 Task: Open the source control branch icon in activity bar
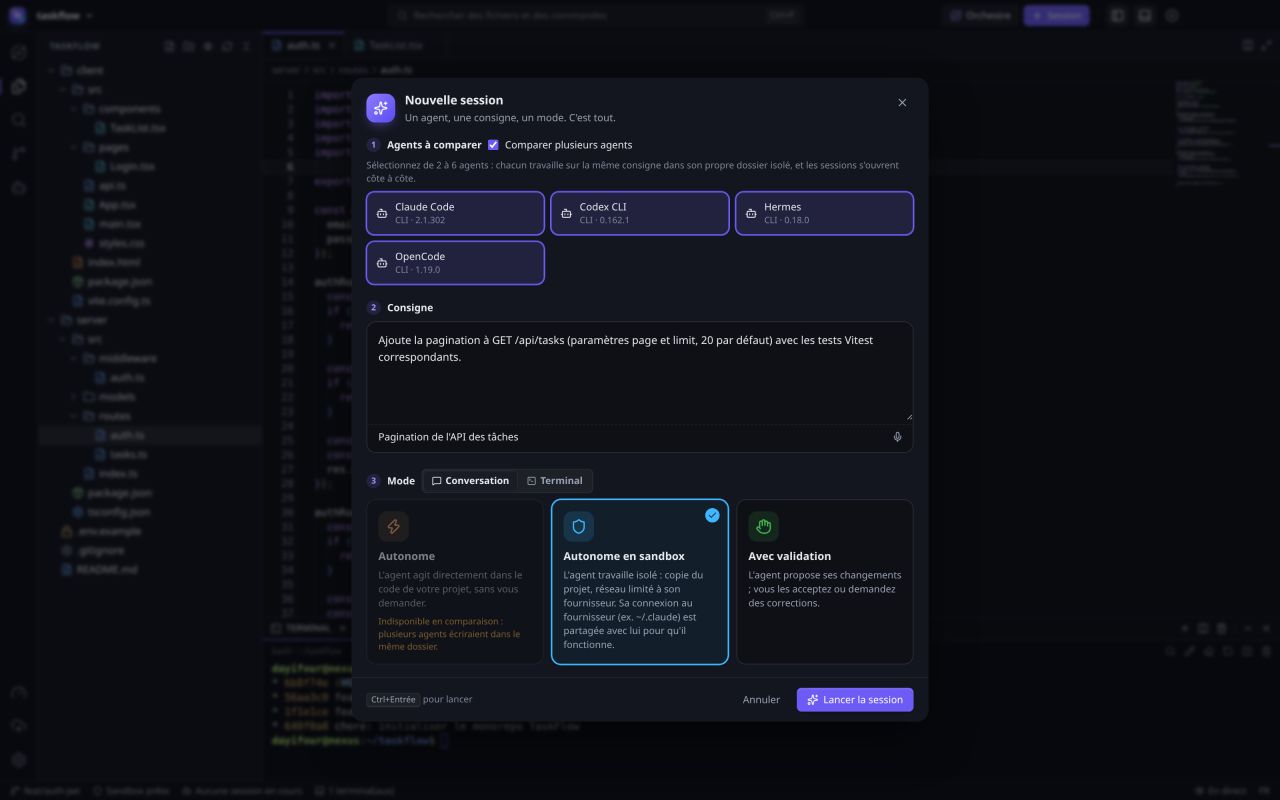click(x=18, y=153)
